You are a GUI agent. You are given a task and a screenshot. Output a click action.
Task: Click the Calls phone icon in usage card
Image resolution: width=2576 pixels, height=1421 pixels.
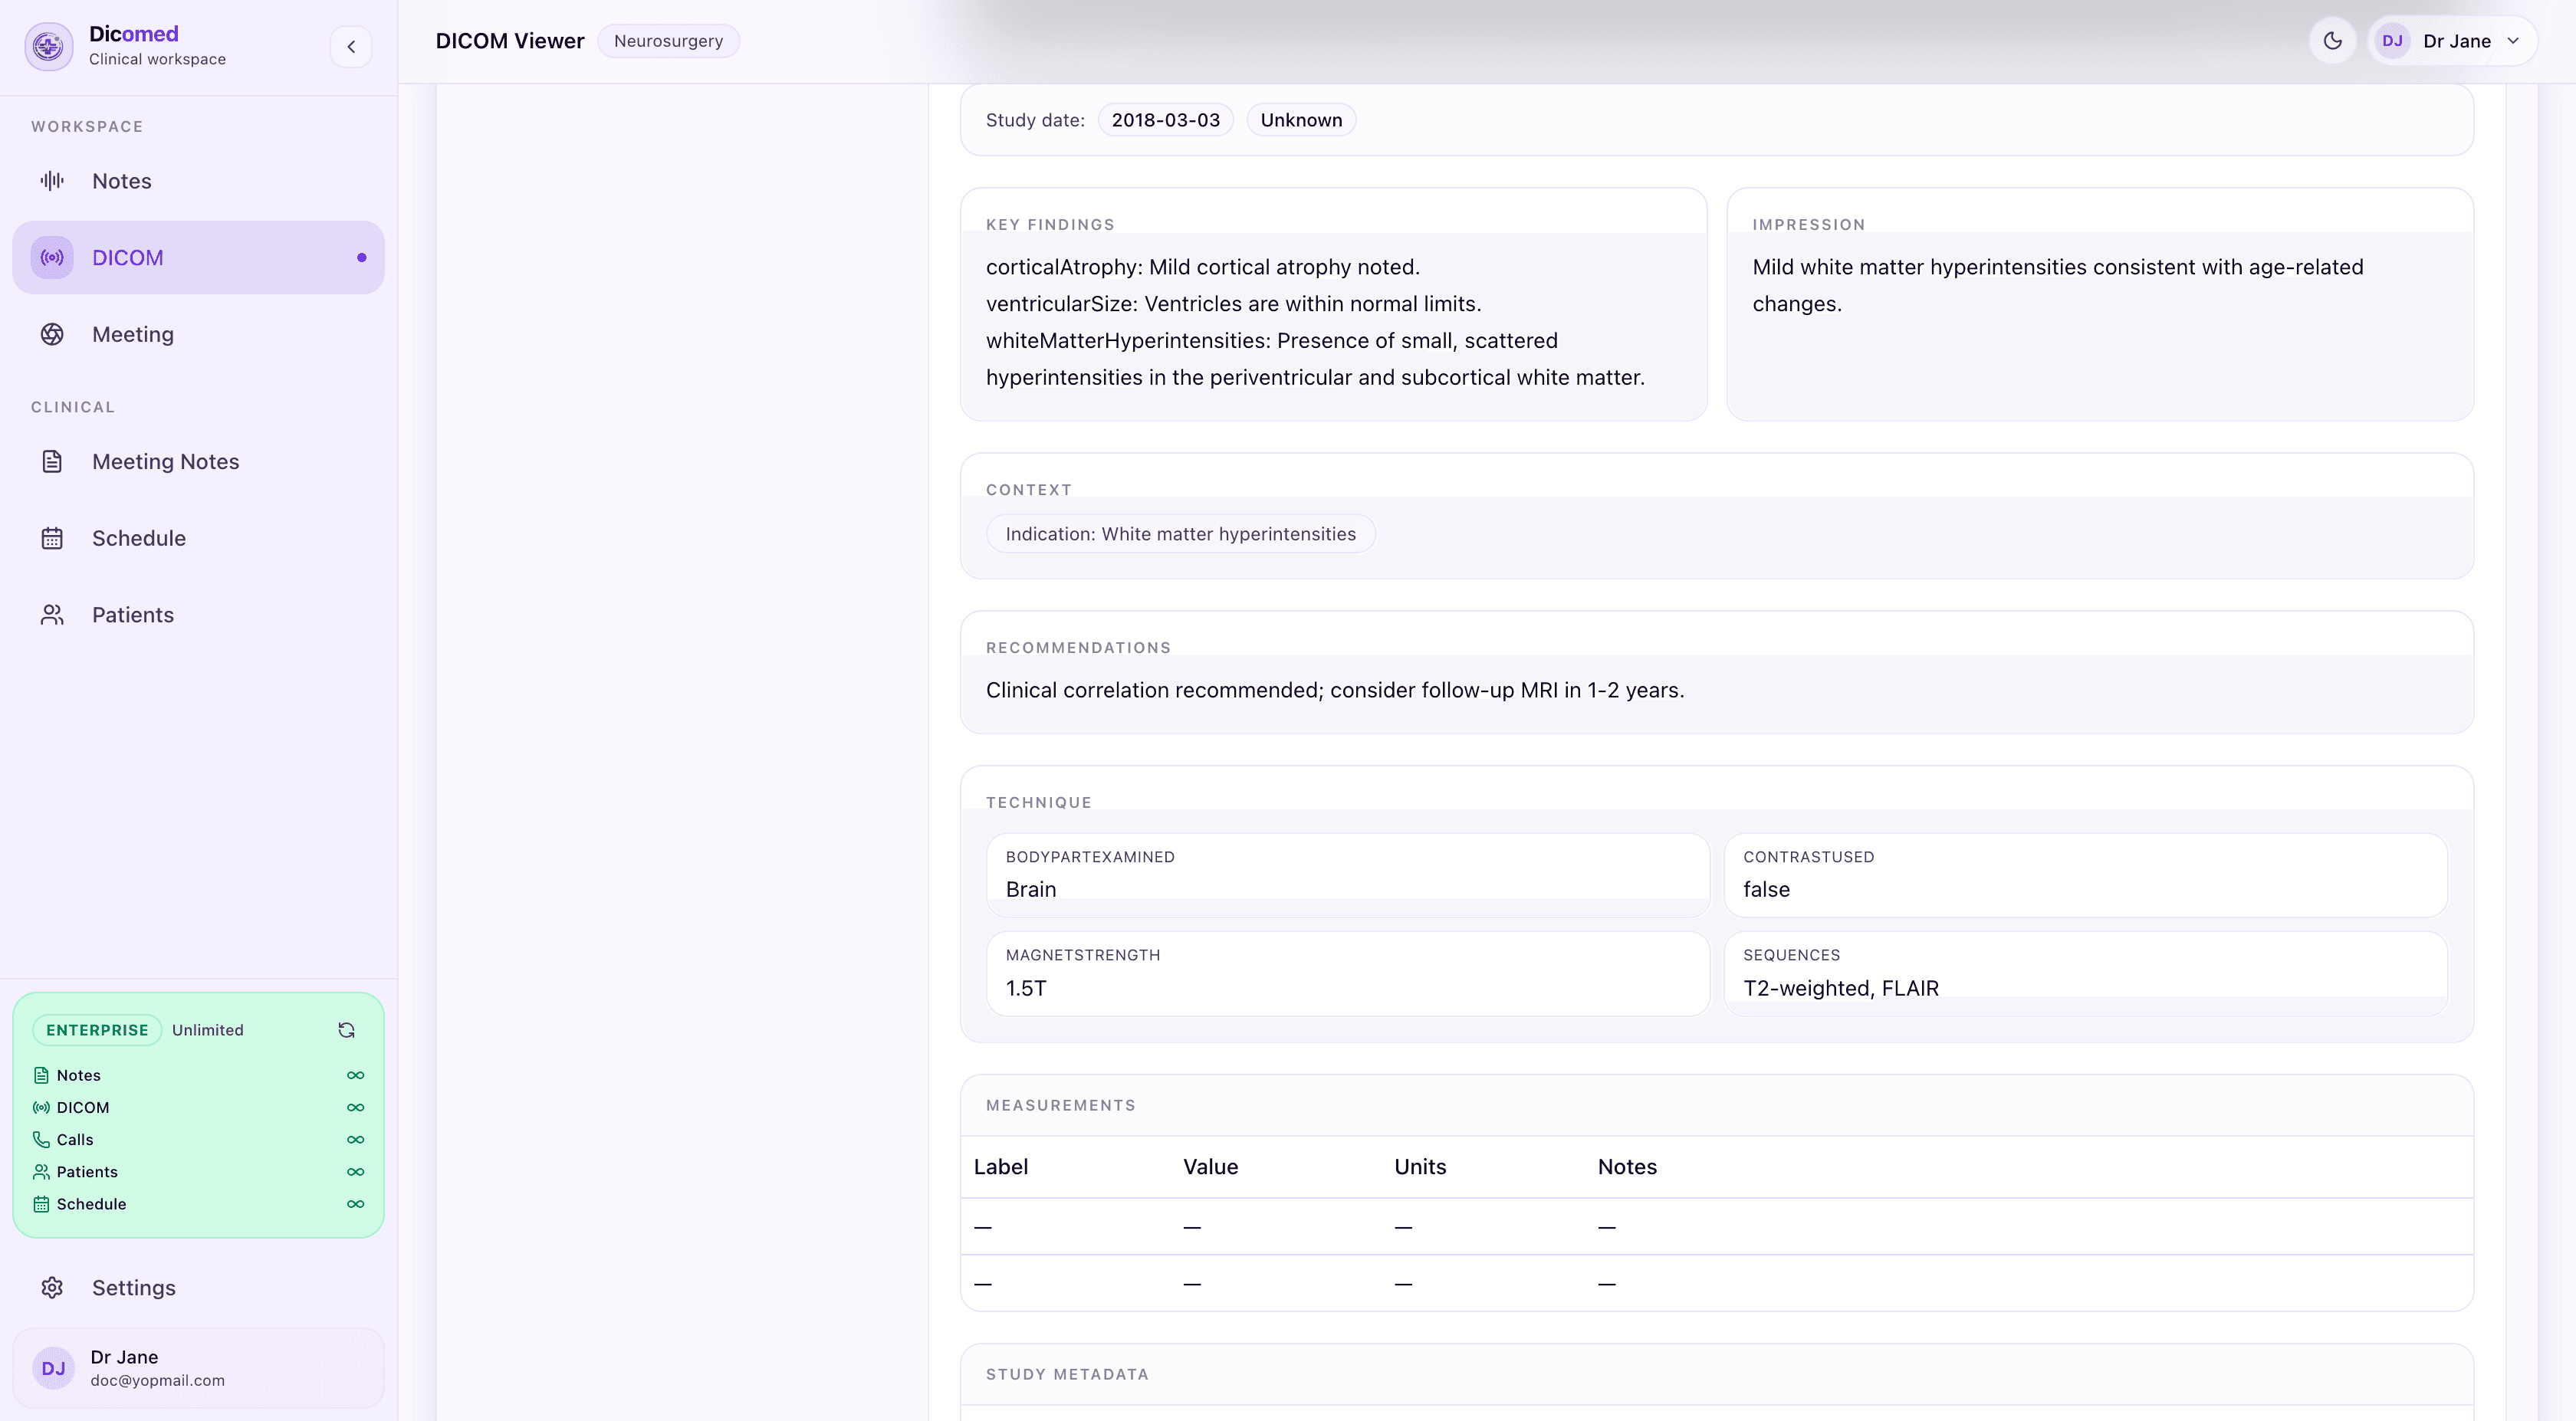[41, 1139]
